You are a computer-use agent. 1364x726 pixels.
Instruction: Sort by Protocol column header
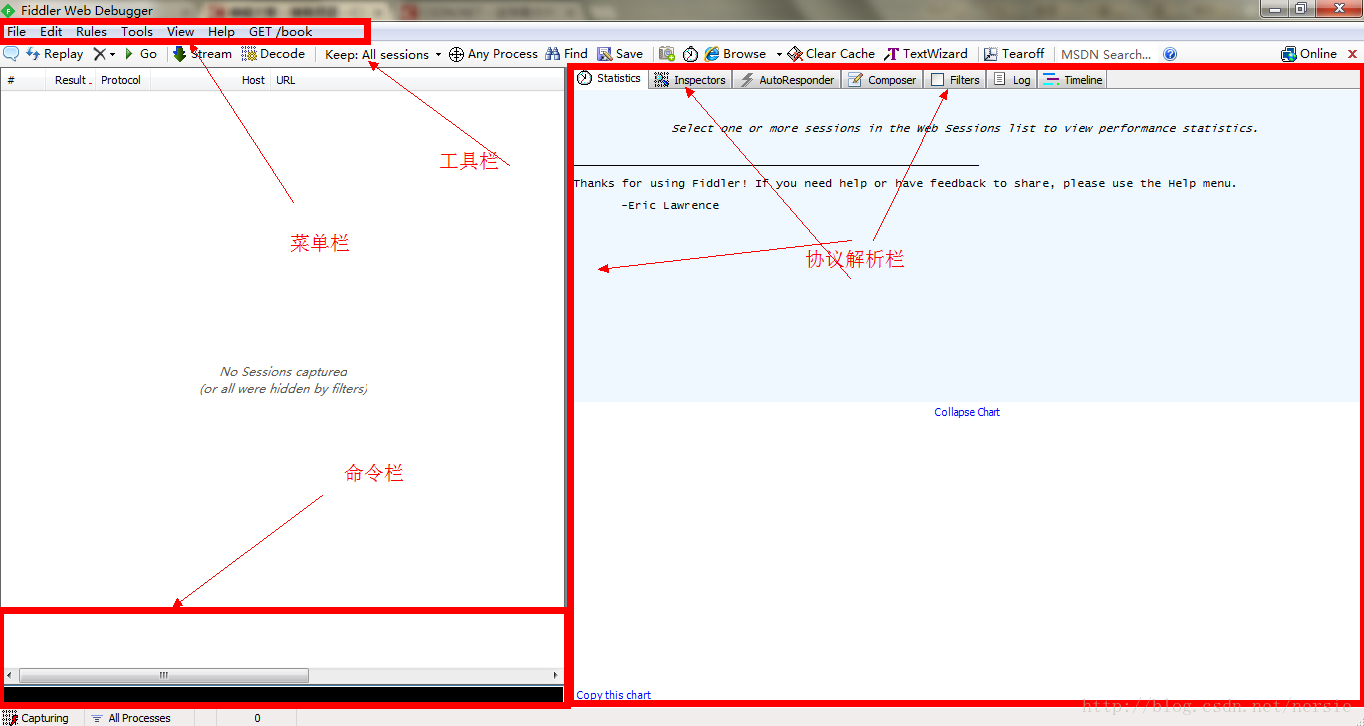pyautogui.click(x=122, y=80)
